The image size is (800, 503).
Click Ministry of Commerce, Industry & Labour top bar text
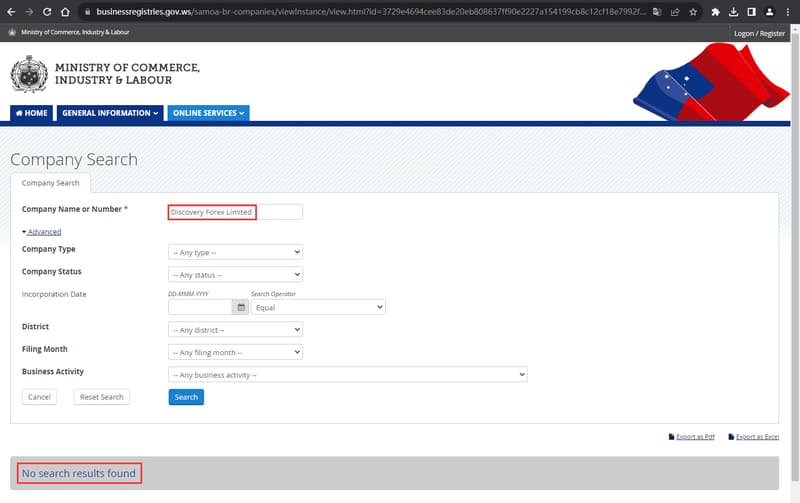(x=75, y=32)
